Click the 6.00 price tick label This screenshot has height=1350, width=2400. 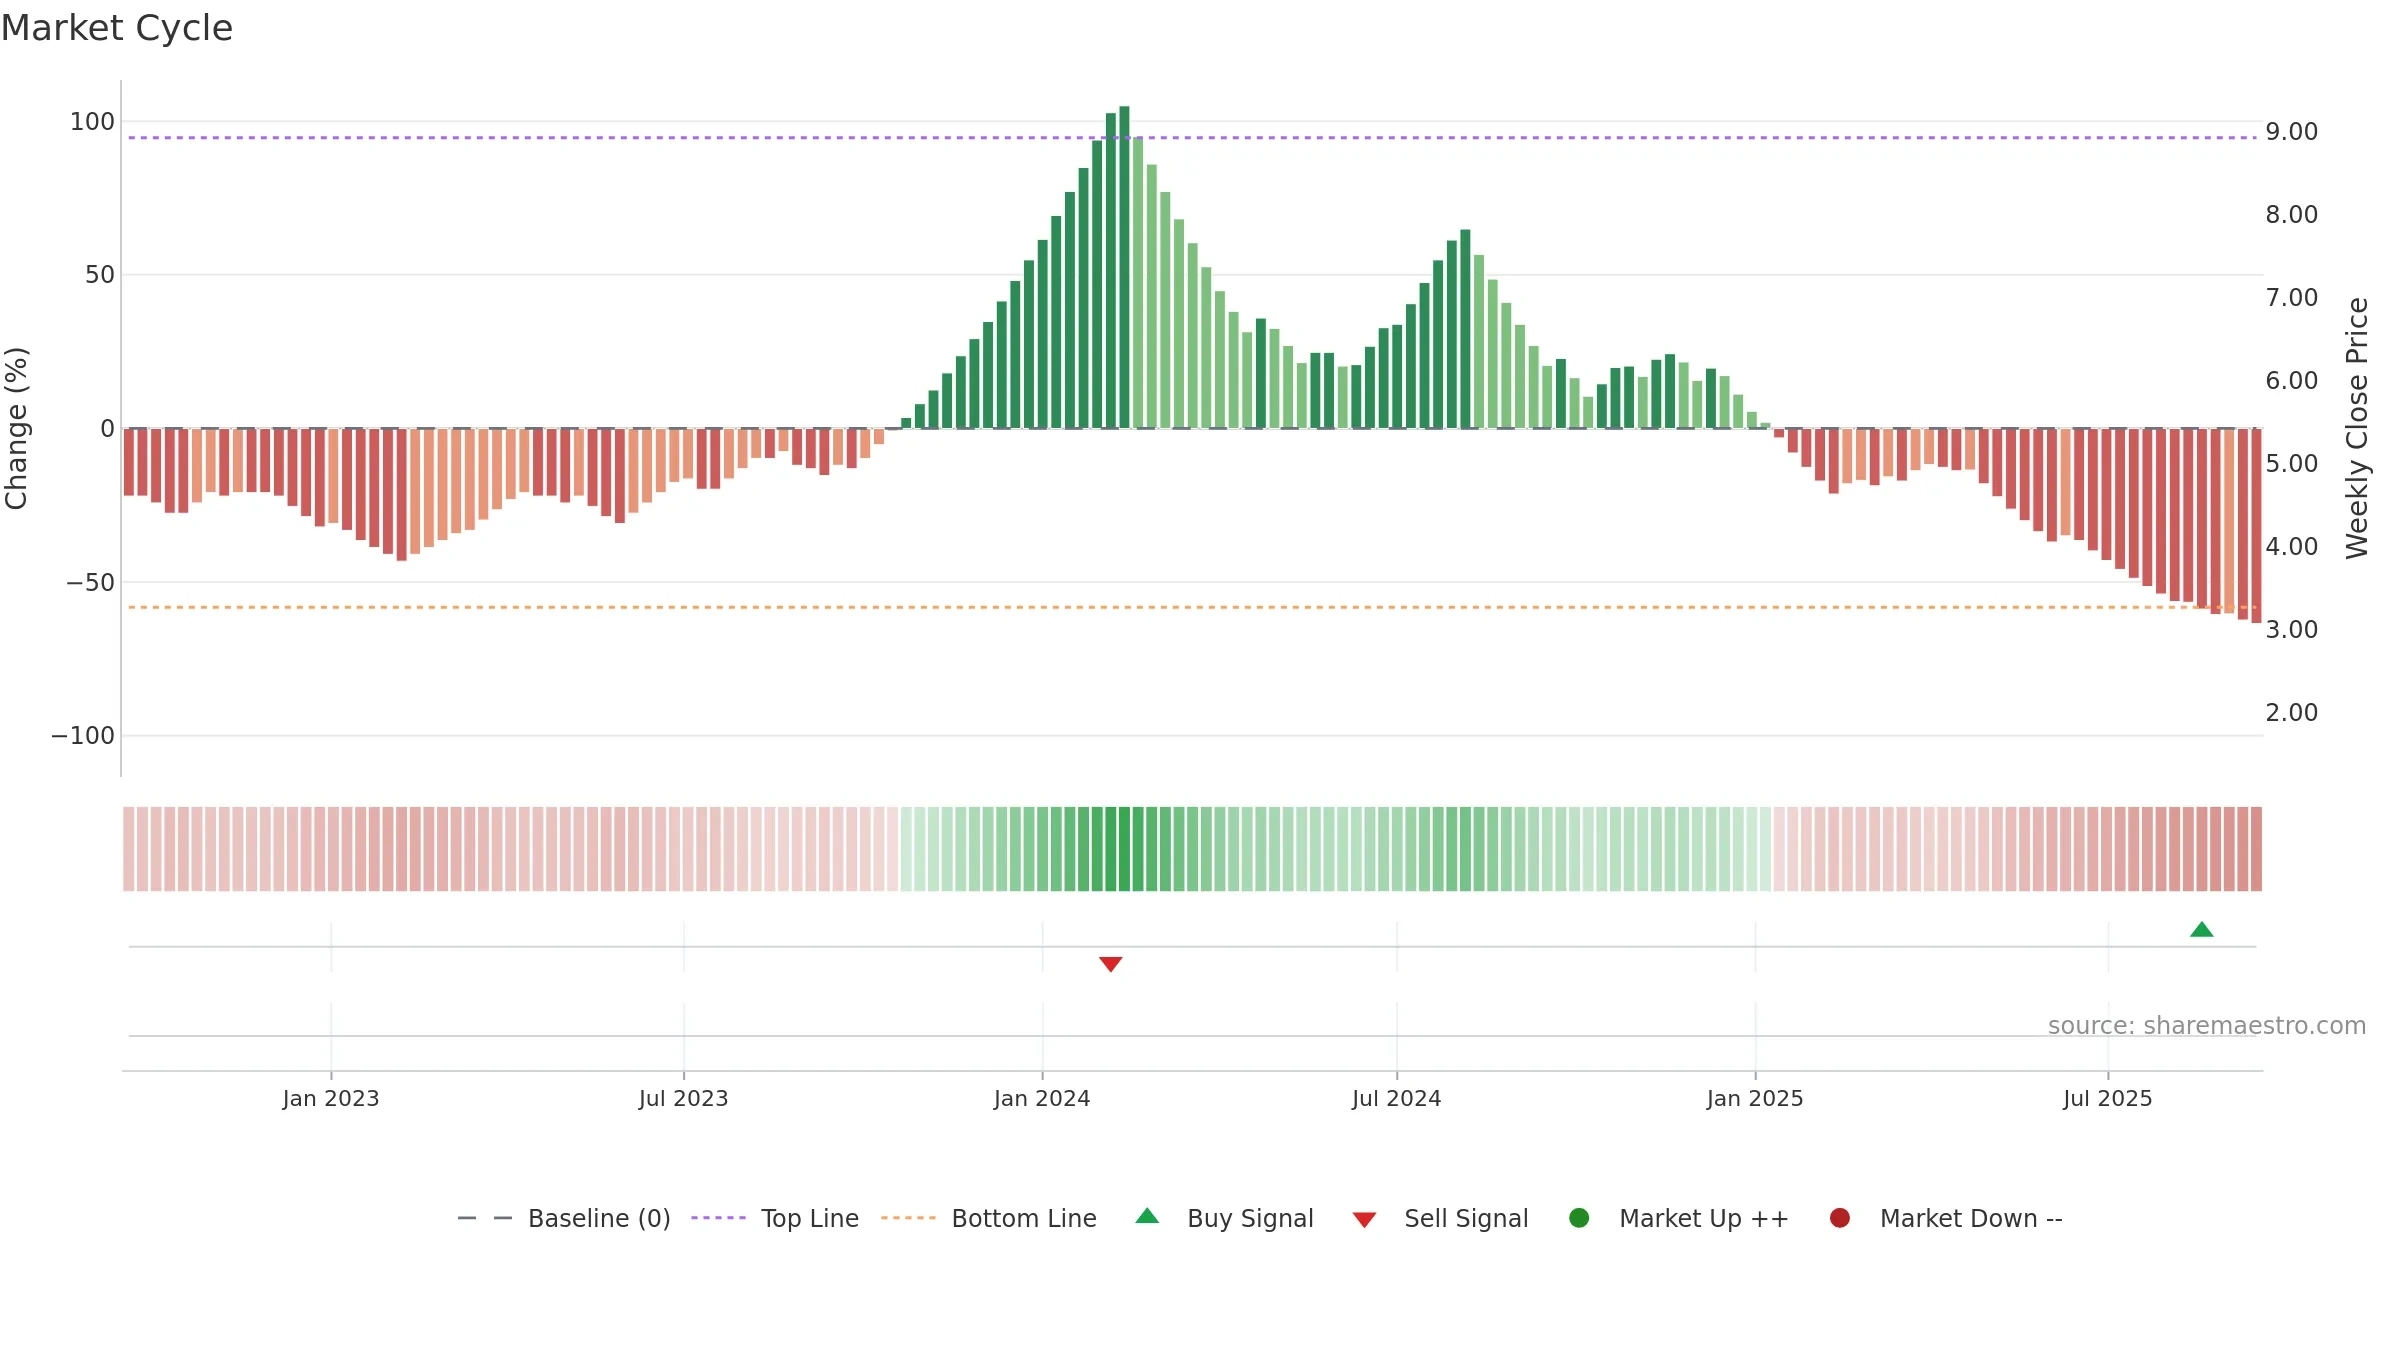[x=2292, y=381]
